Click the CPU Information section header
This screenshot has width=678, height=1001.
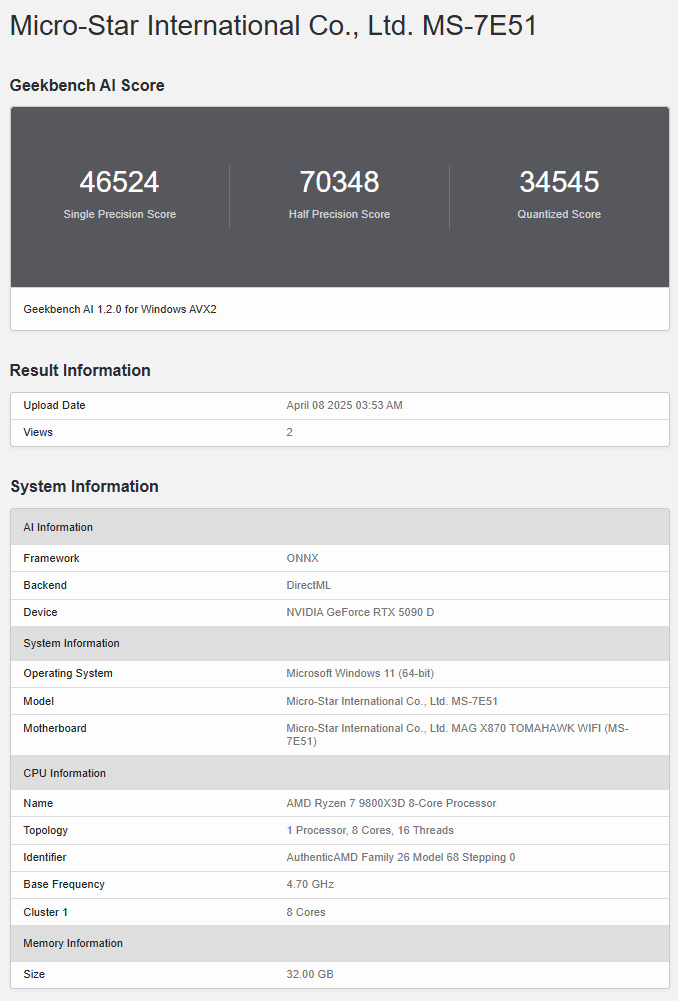point(64,773)
